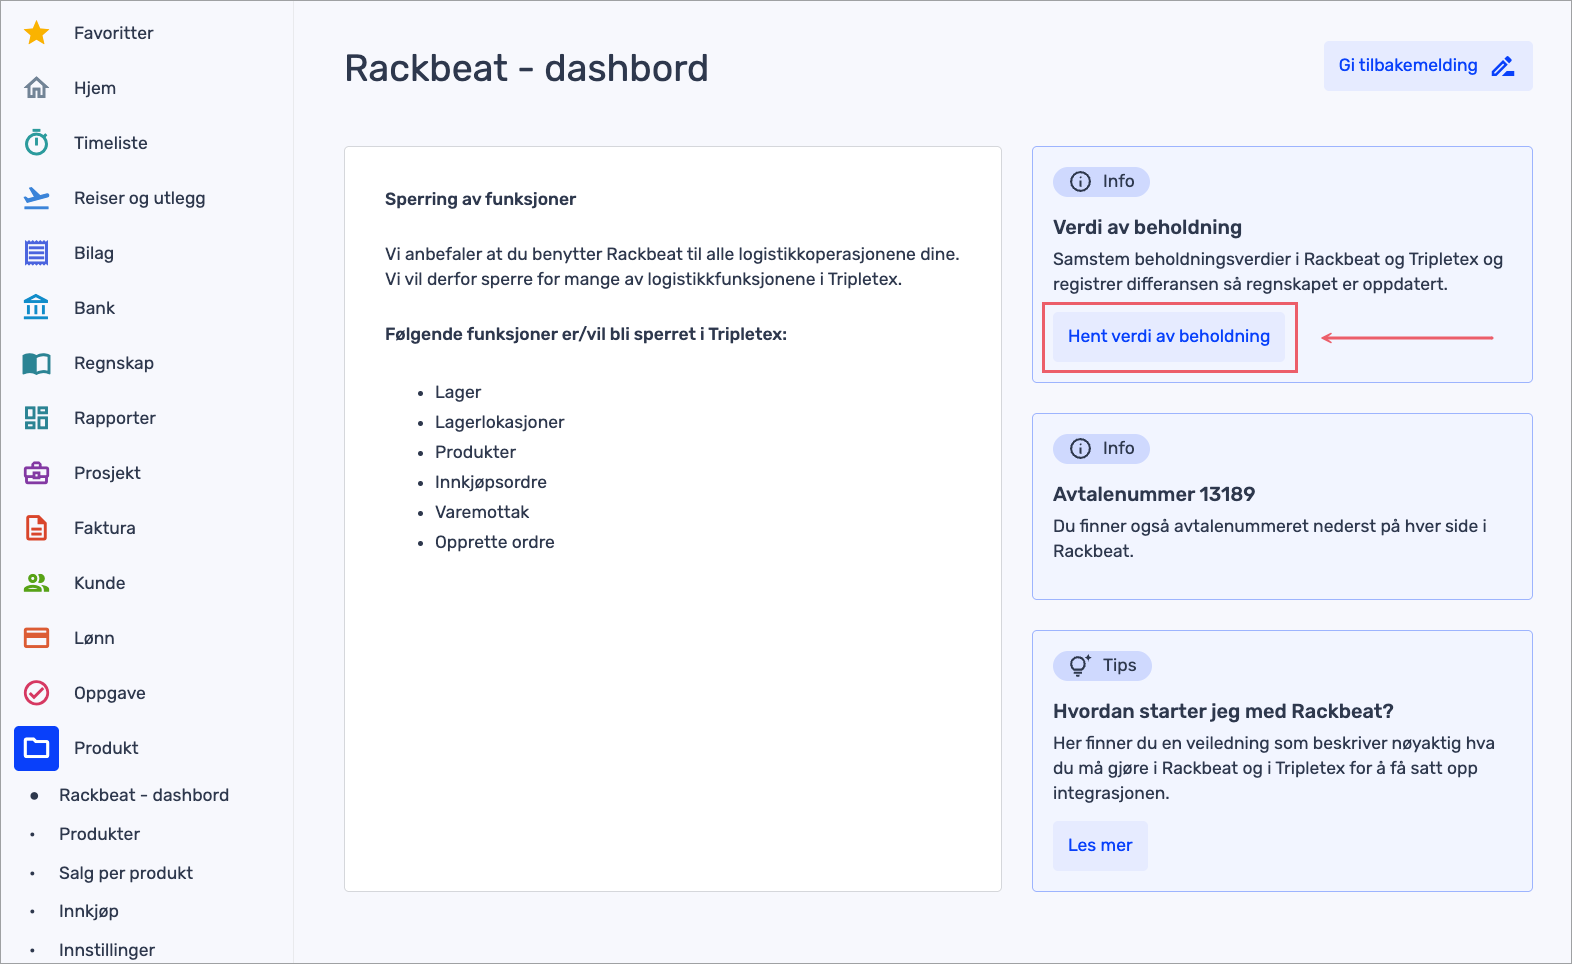The height and width of the screenshot is (964, 1572).
Task: Click the Varemottak list item
Action: click(482, 512)
